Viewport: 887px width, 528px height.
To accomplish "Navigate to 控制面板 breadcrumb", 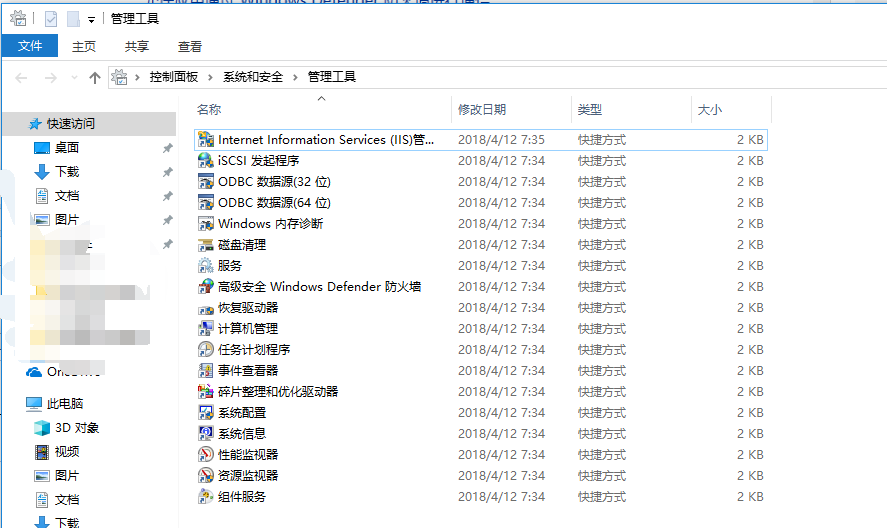I will [x=174, y=77].
